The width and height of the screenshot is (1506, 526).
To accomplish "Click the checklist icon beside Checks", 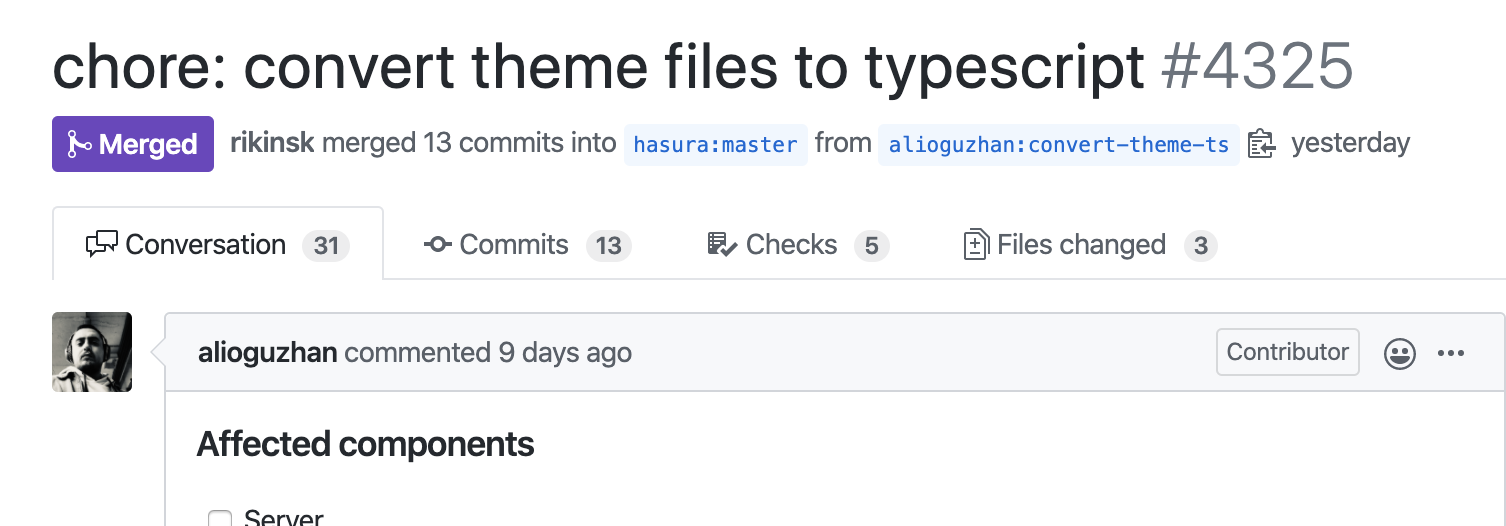I will 722,245.
